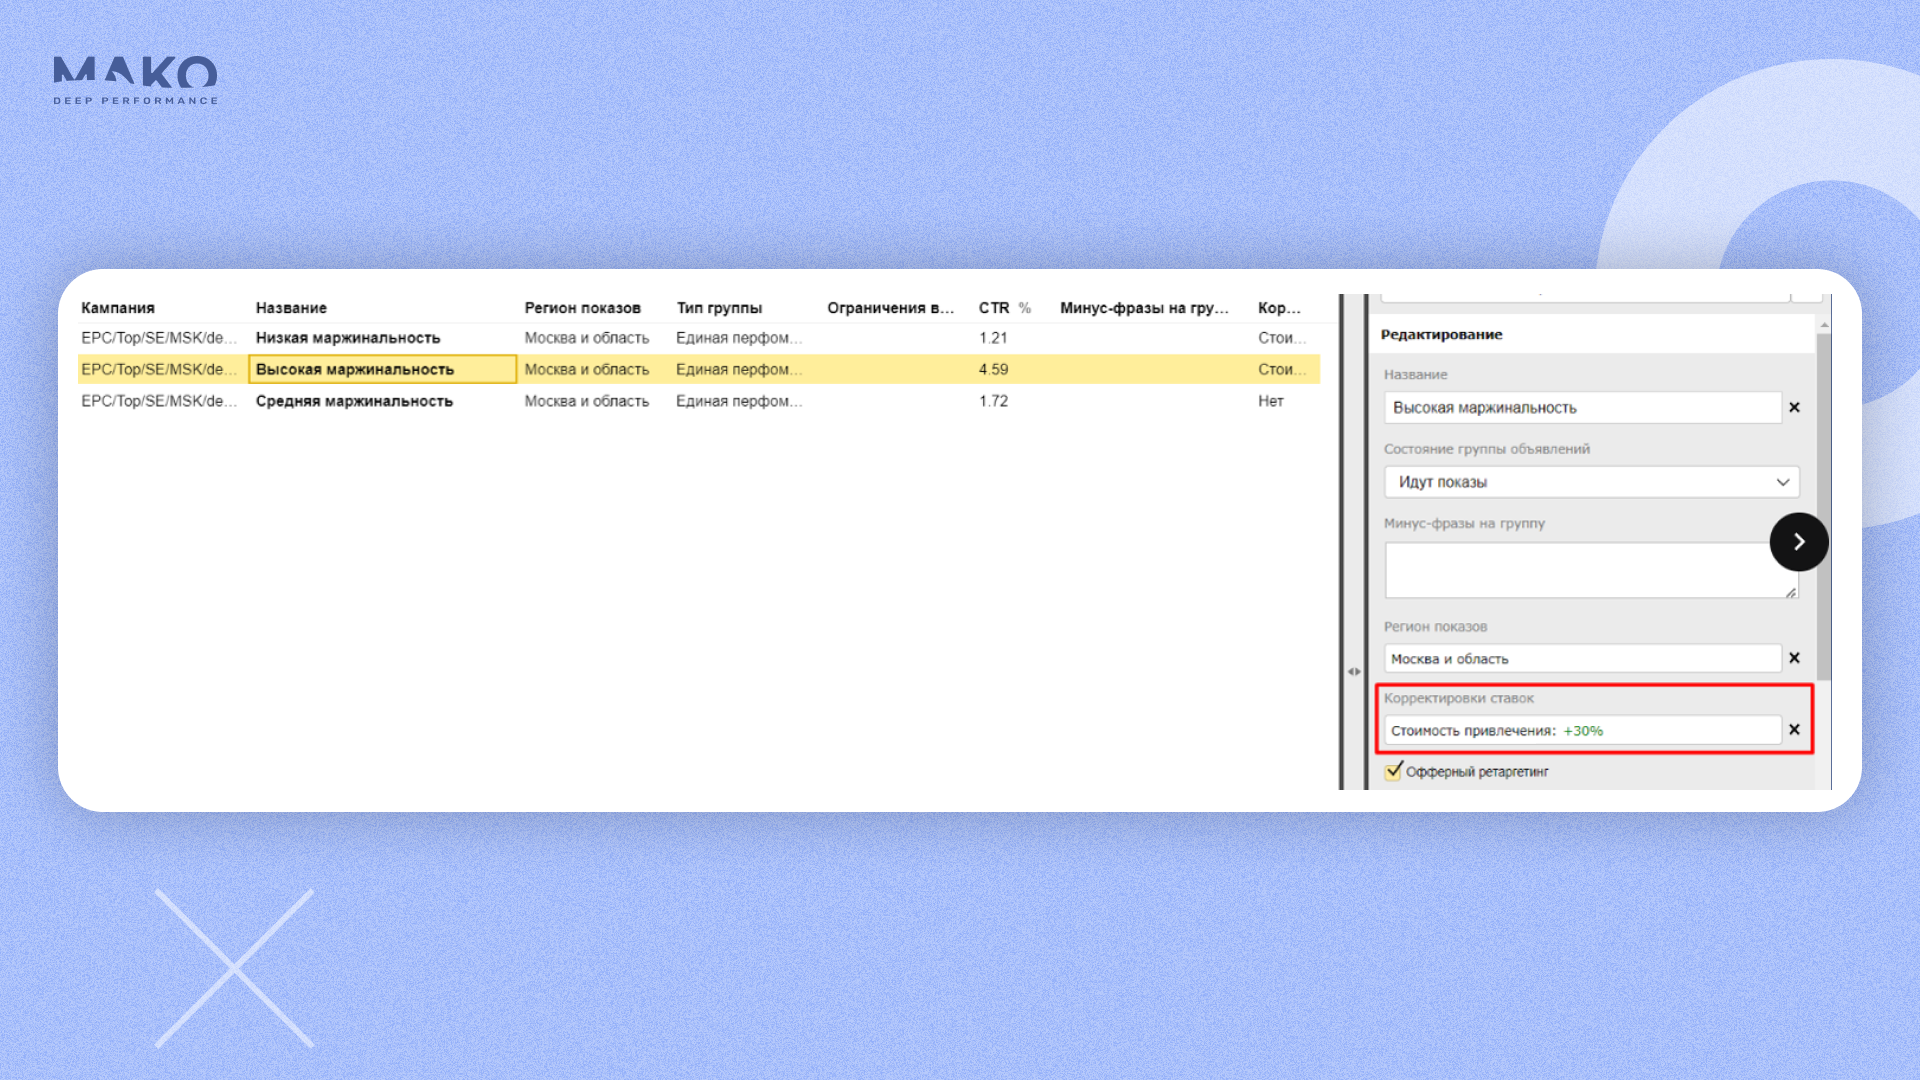Screen dimensions: 1920x1080
Task: Select the Средняя маржинальность row
Action: pos(699,401)
